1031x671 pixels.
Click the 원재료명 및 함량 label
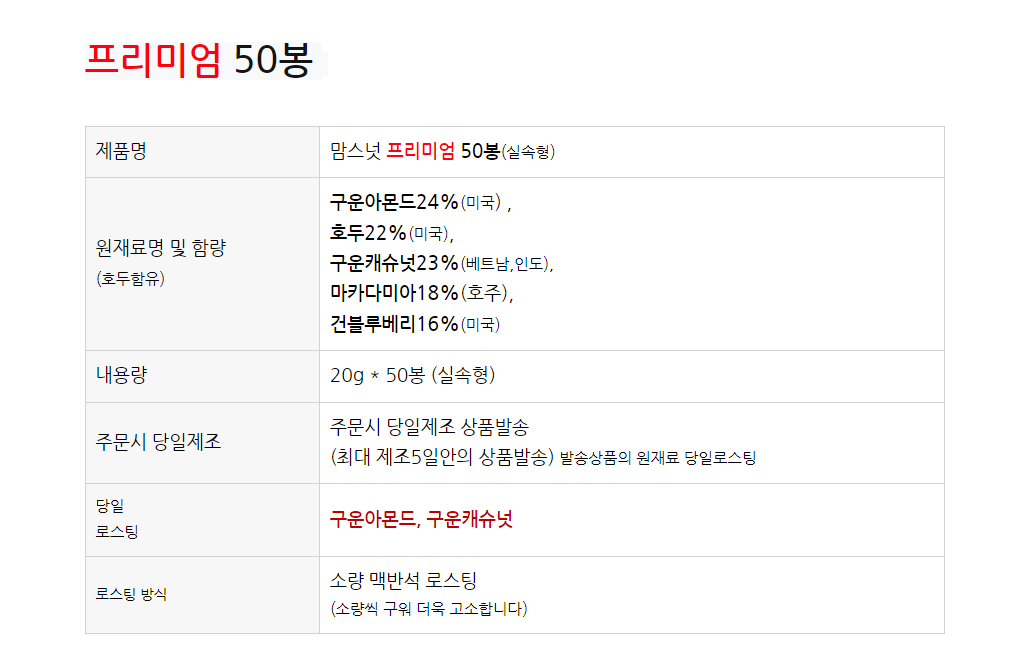pyautogui.click(x=160, y=249)
